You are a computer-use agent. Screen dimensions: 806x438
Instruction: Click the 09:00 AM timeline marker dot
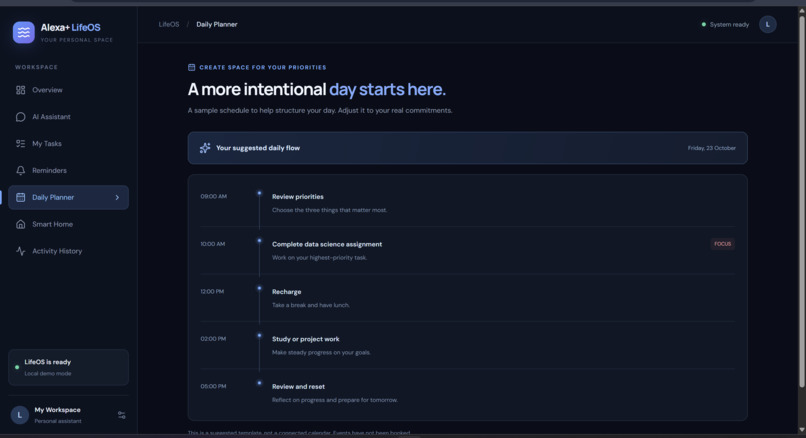point(259,193)
